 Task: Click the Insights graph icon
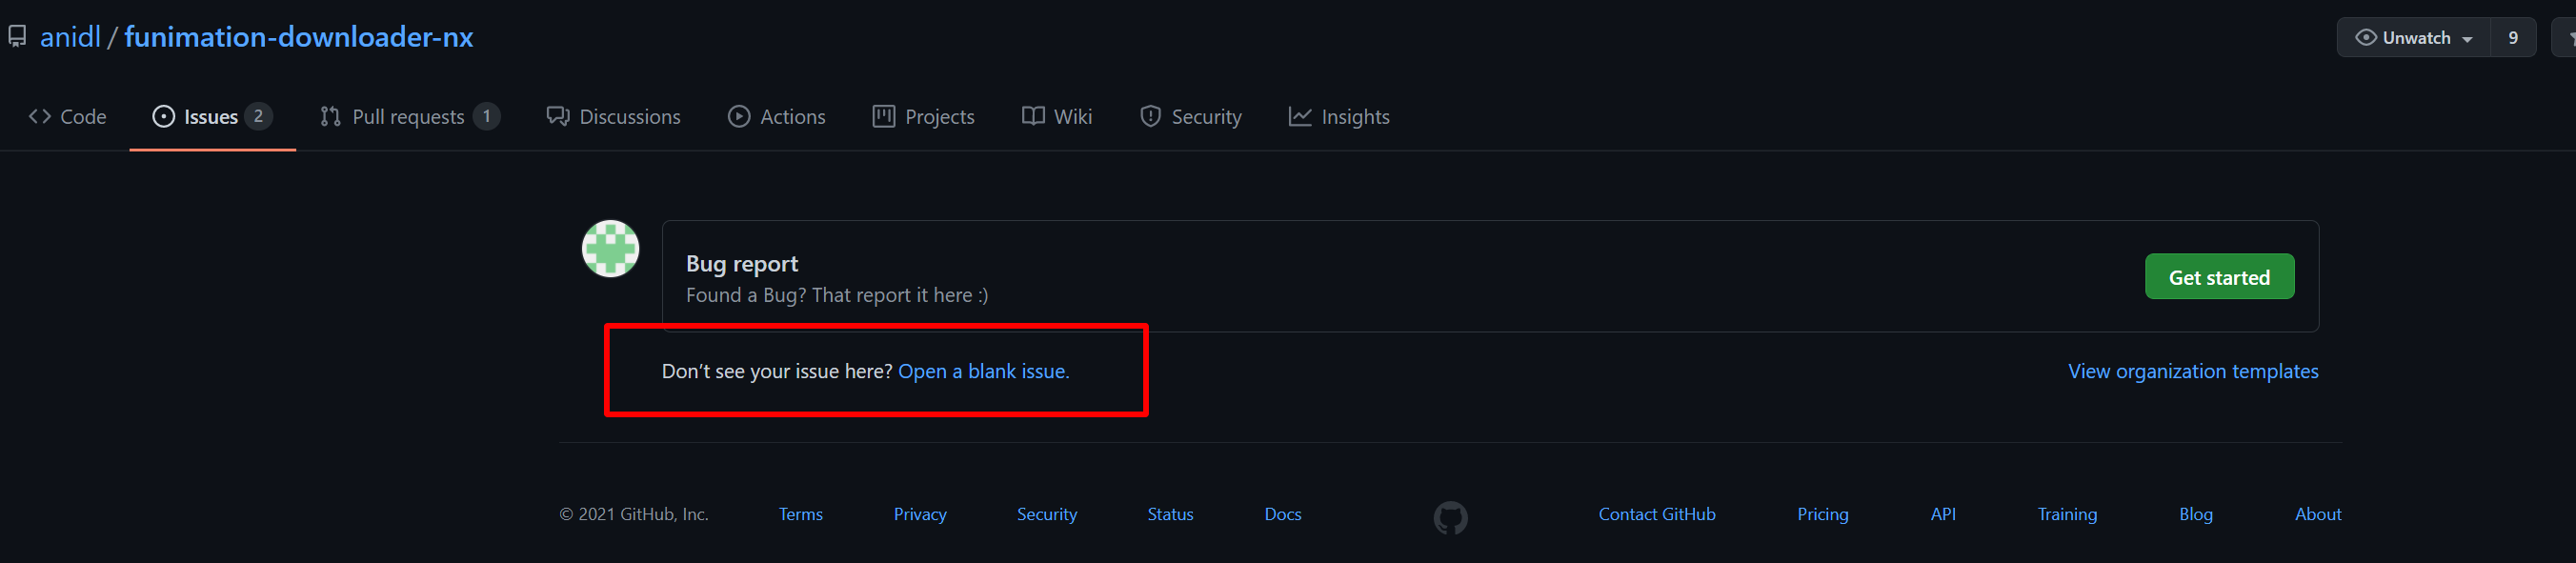point(1299,117)
